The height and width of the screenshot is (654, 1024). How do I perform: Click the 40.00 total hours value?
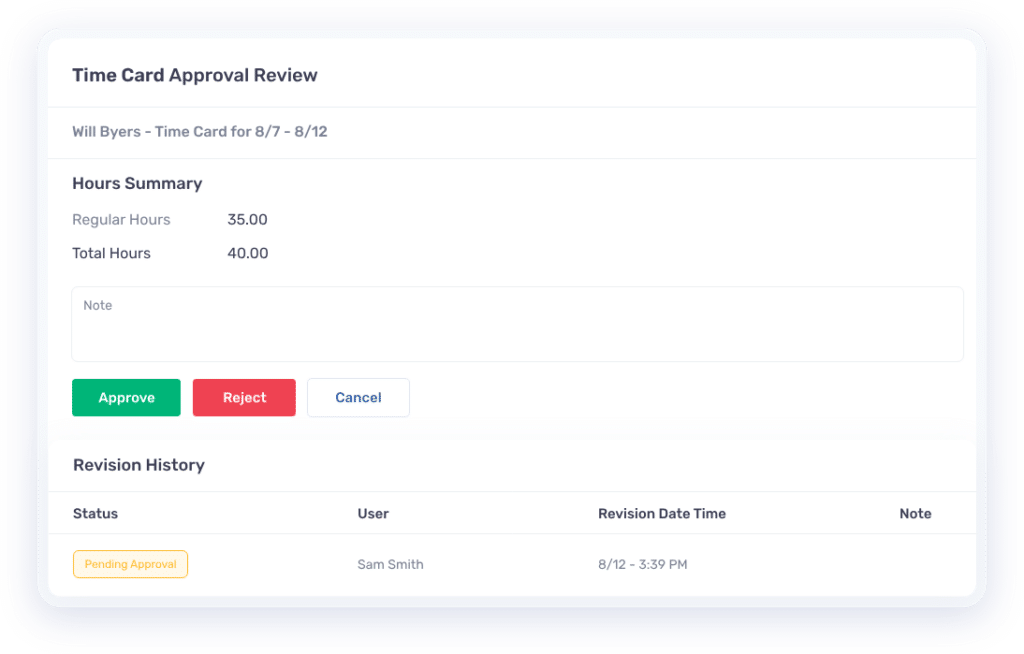(x=248, y=253)
